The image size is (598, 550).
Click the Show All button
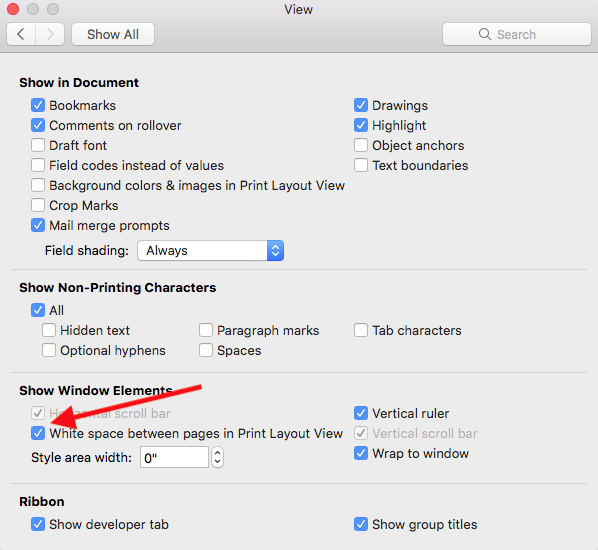[x=113, y=34]
